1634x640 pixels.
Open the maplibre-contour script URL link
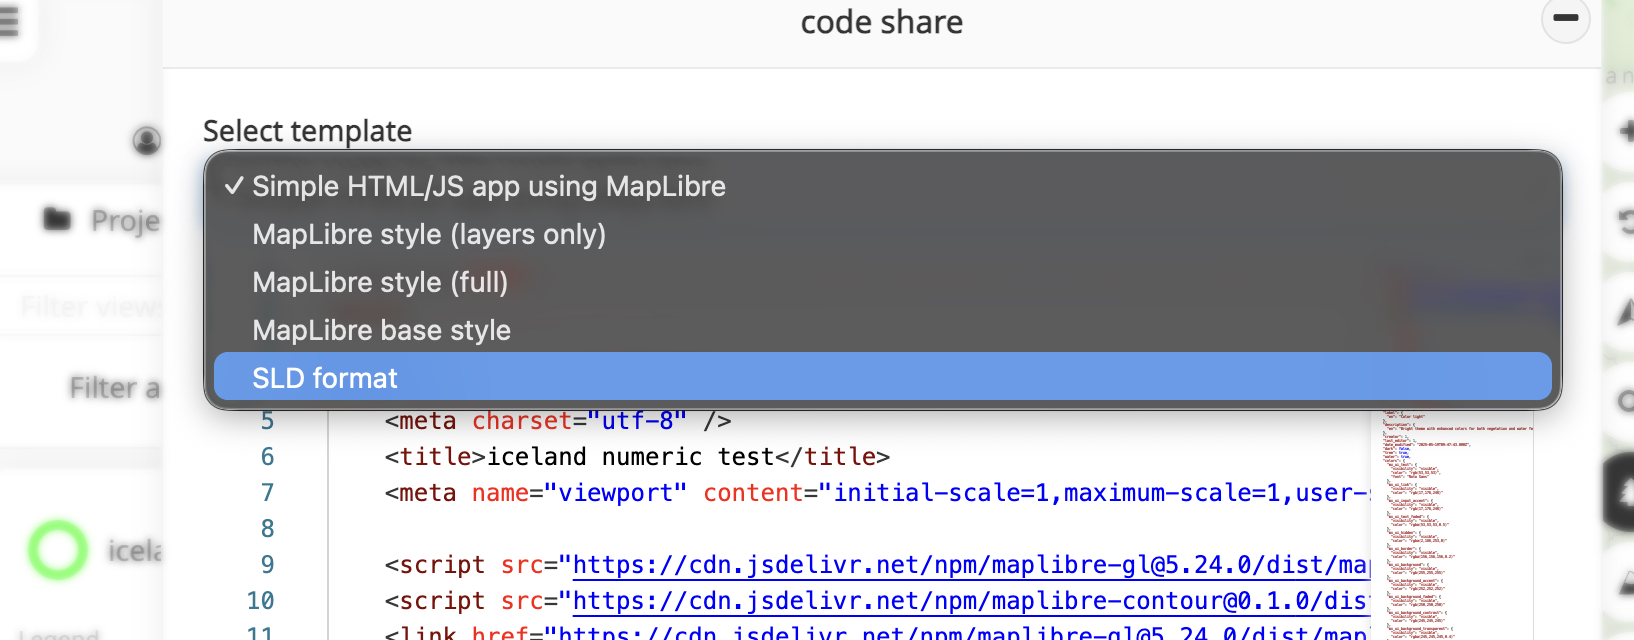970,601
